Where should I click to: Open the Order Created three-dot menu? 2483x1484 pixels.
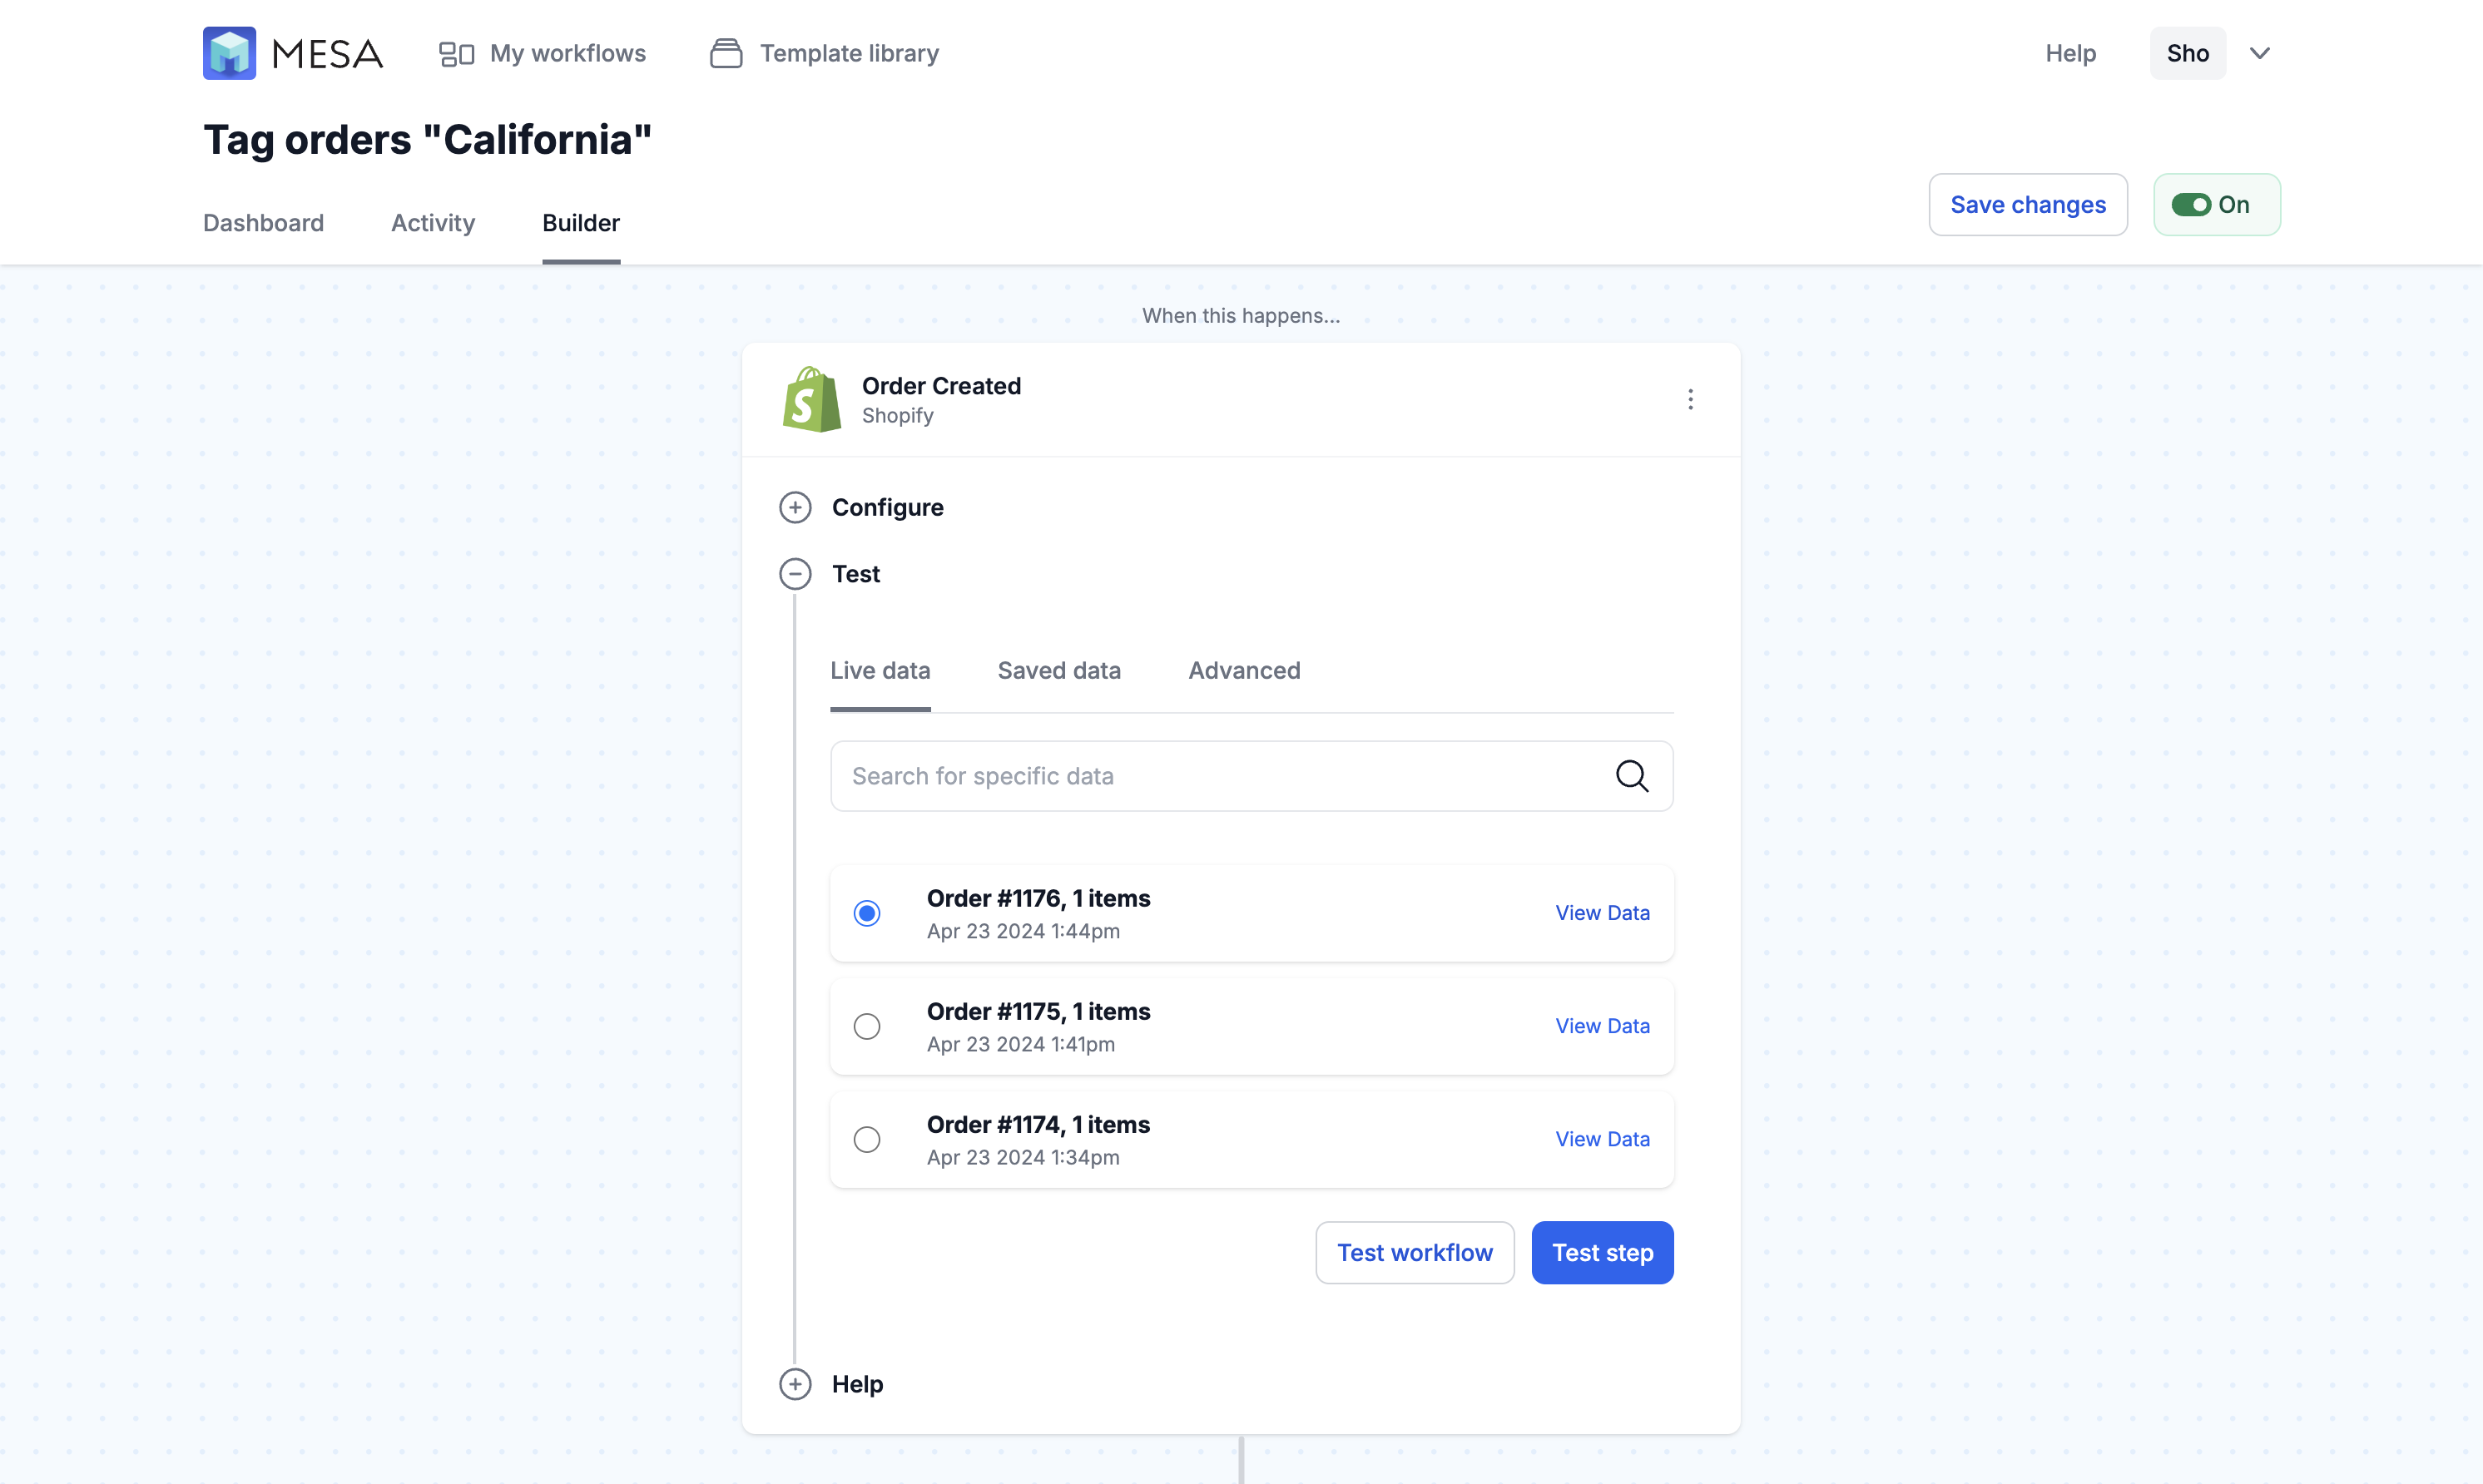point(1690,400)
